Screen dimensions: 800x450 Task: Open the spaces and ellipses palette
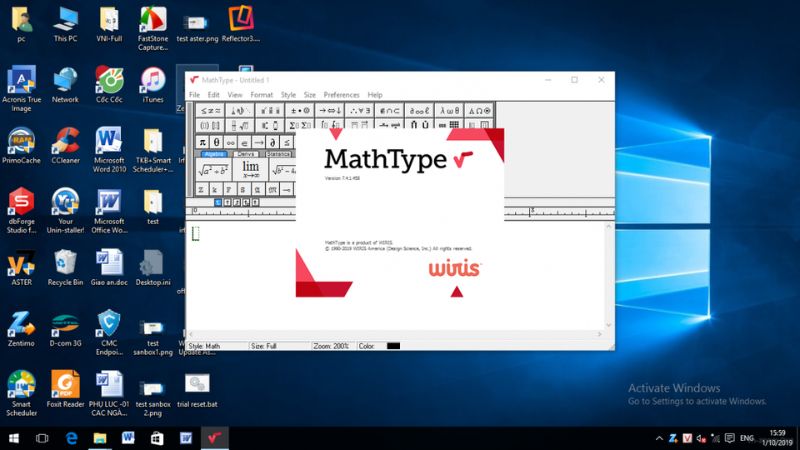(240, 111)
